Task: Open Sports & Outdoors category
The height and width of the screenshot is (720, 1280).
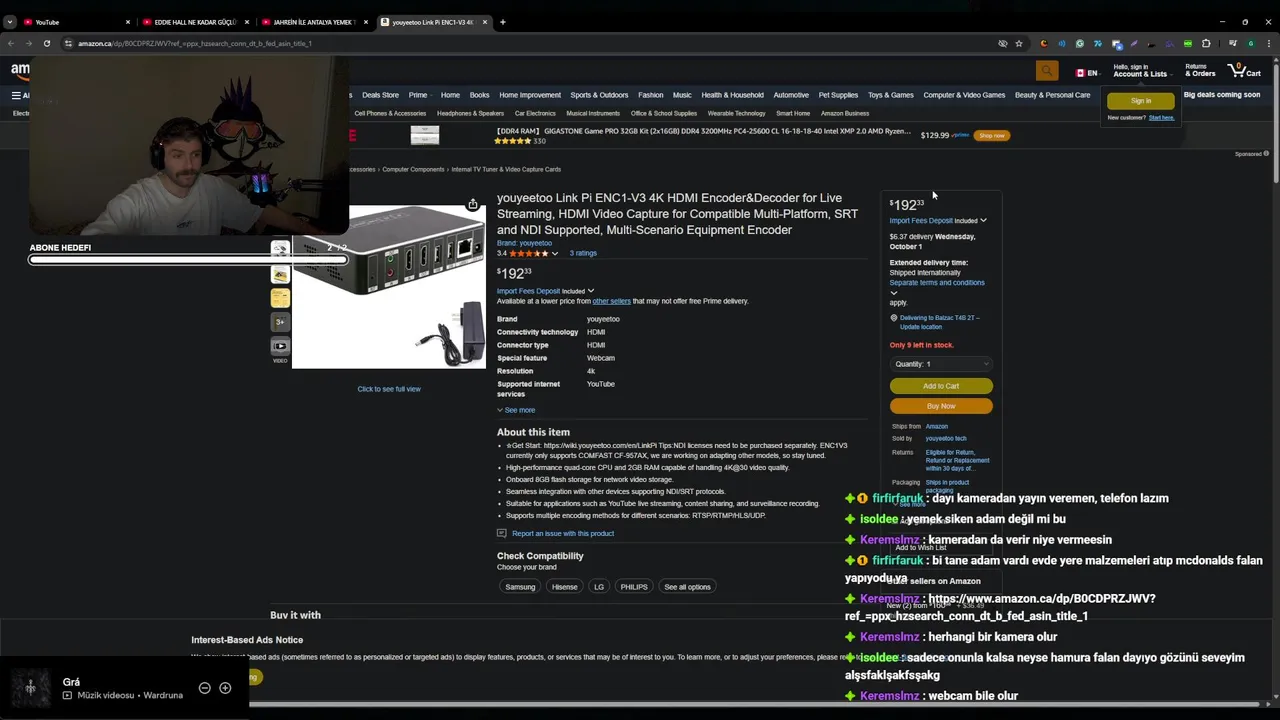Action: (x=599, y=95)
